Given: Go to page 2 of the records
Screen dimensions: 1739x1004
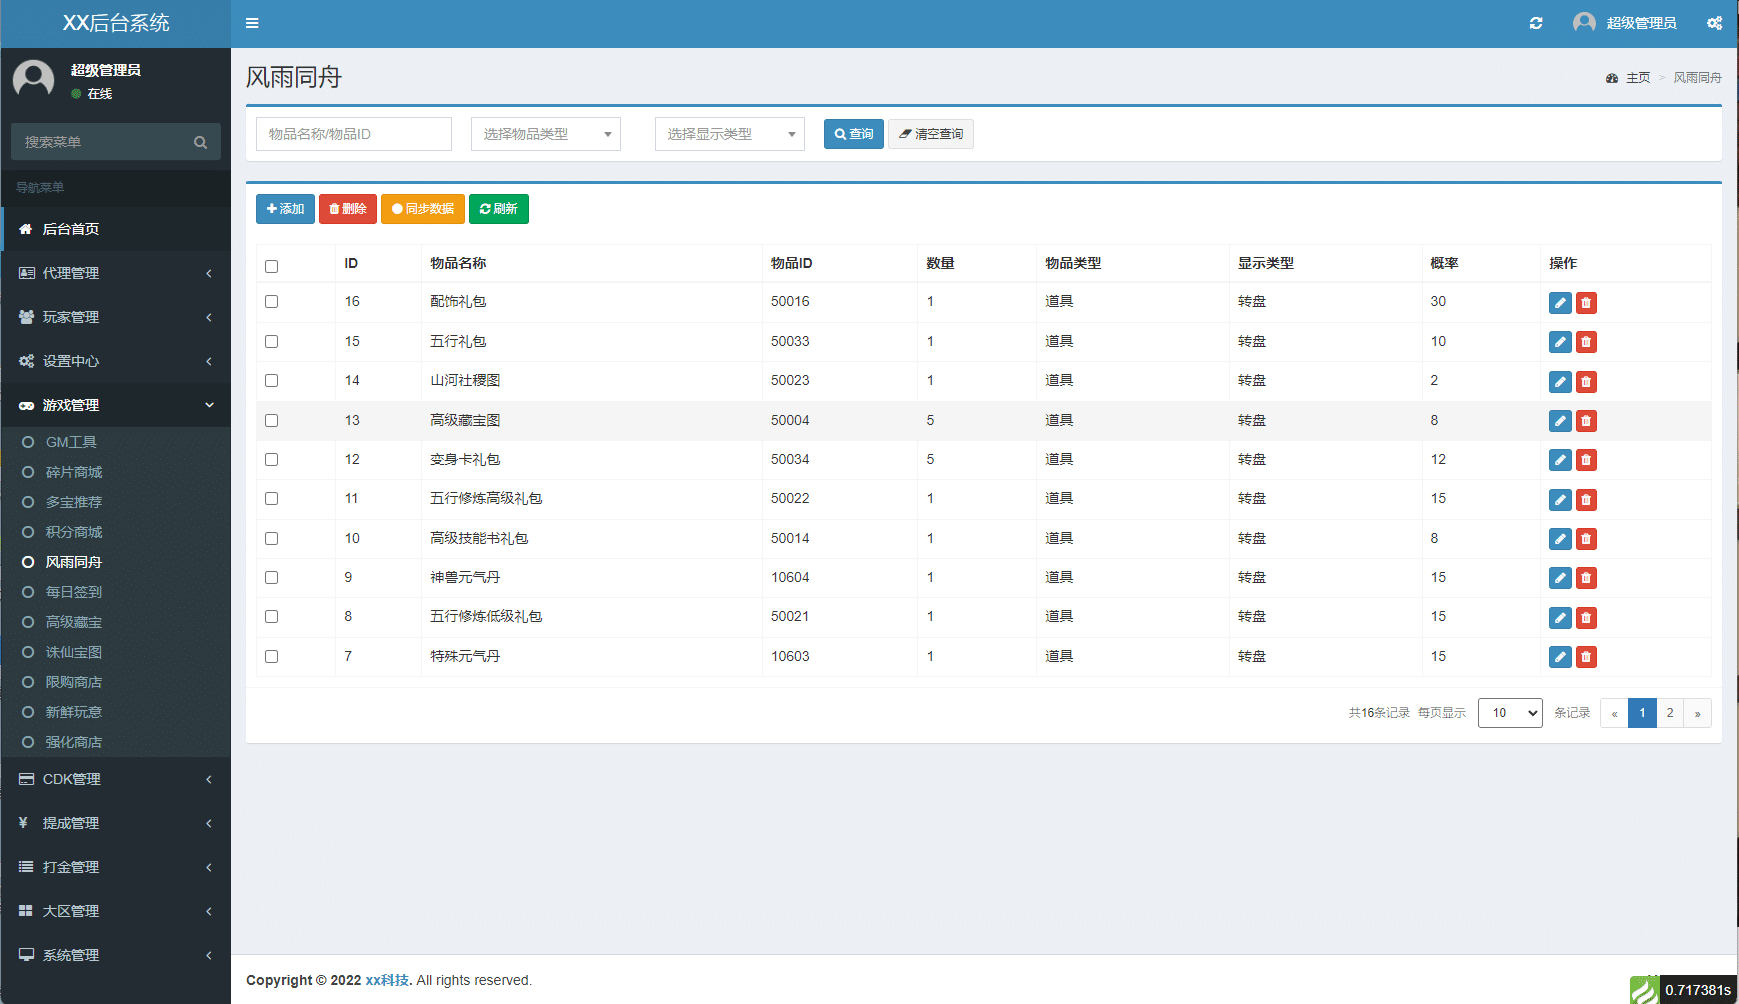Looking at the screenshot, I should tap(1670, 713).
